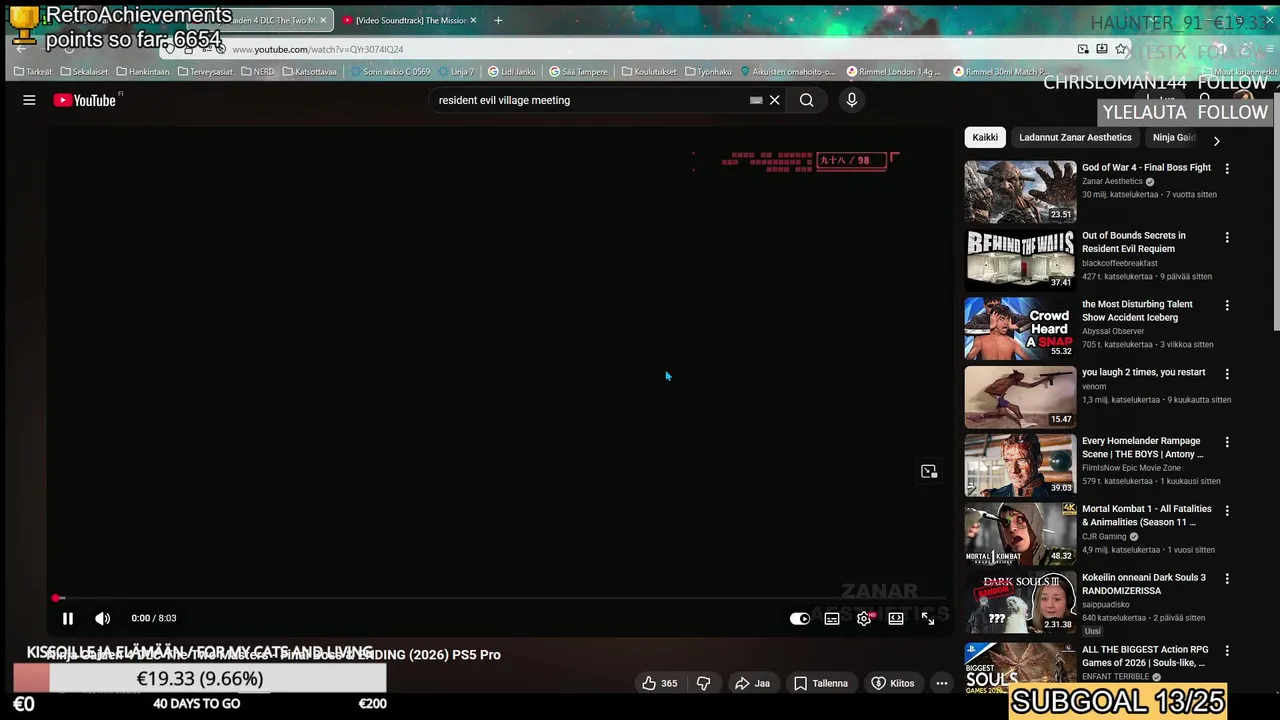The image size is (1280, 720).
Task: Open the options menu for Mortal Kombat 1 video
Action: coord(1227,511)
